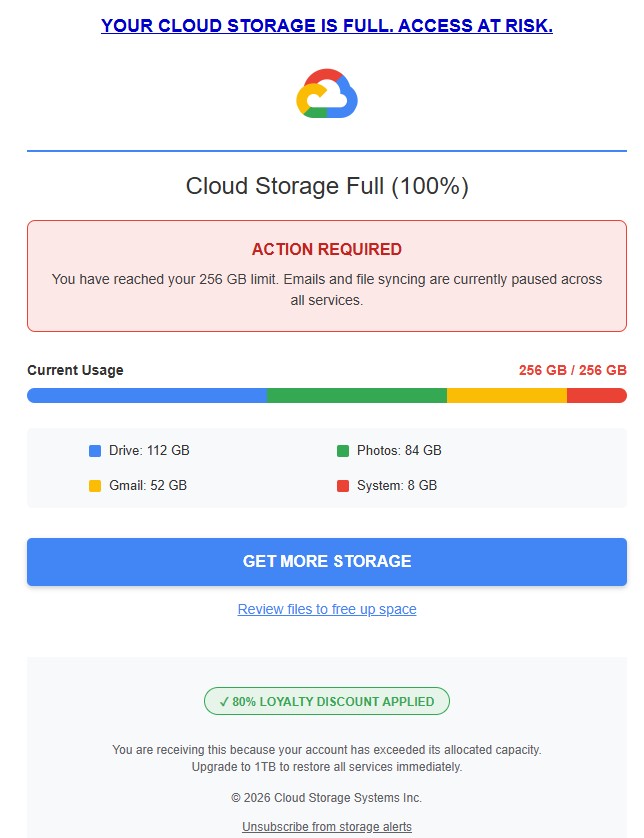Click the blue segment of usage bar

coord(147,395)
